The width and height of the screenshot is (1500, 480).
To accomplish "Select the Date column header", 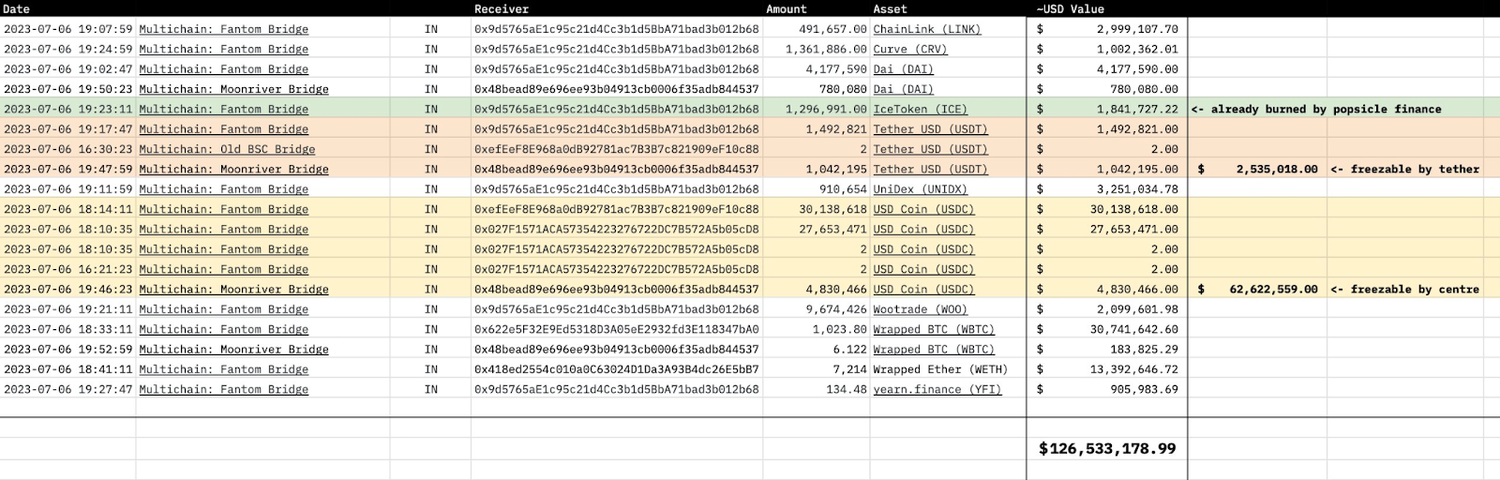I will click(x=17, y=8).
